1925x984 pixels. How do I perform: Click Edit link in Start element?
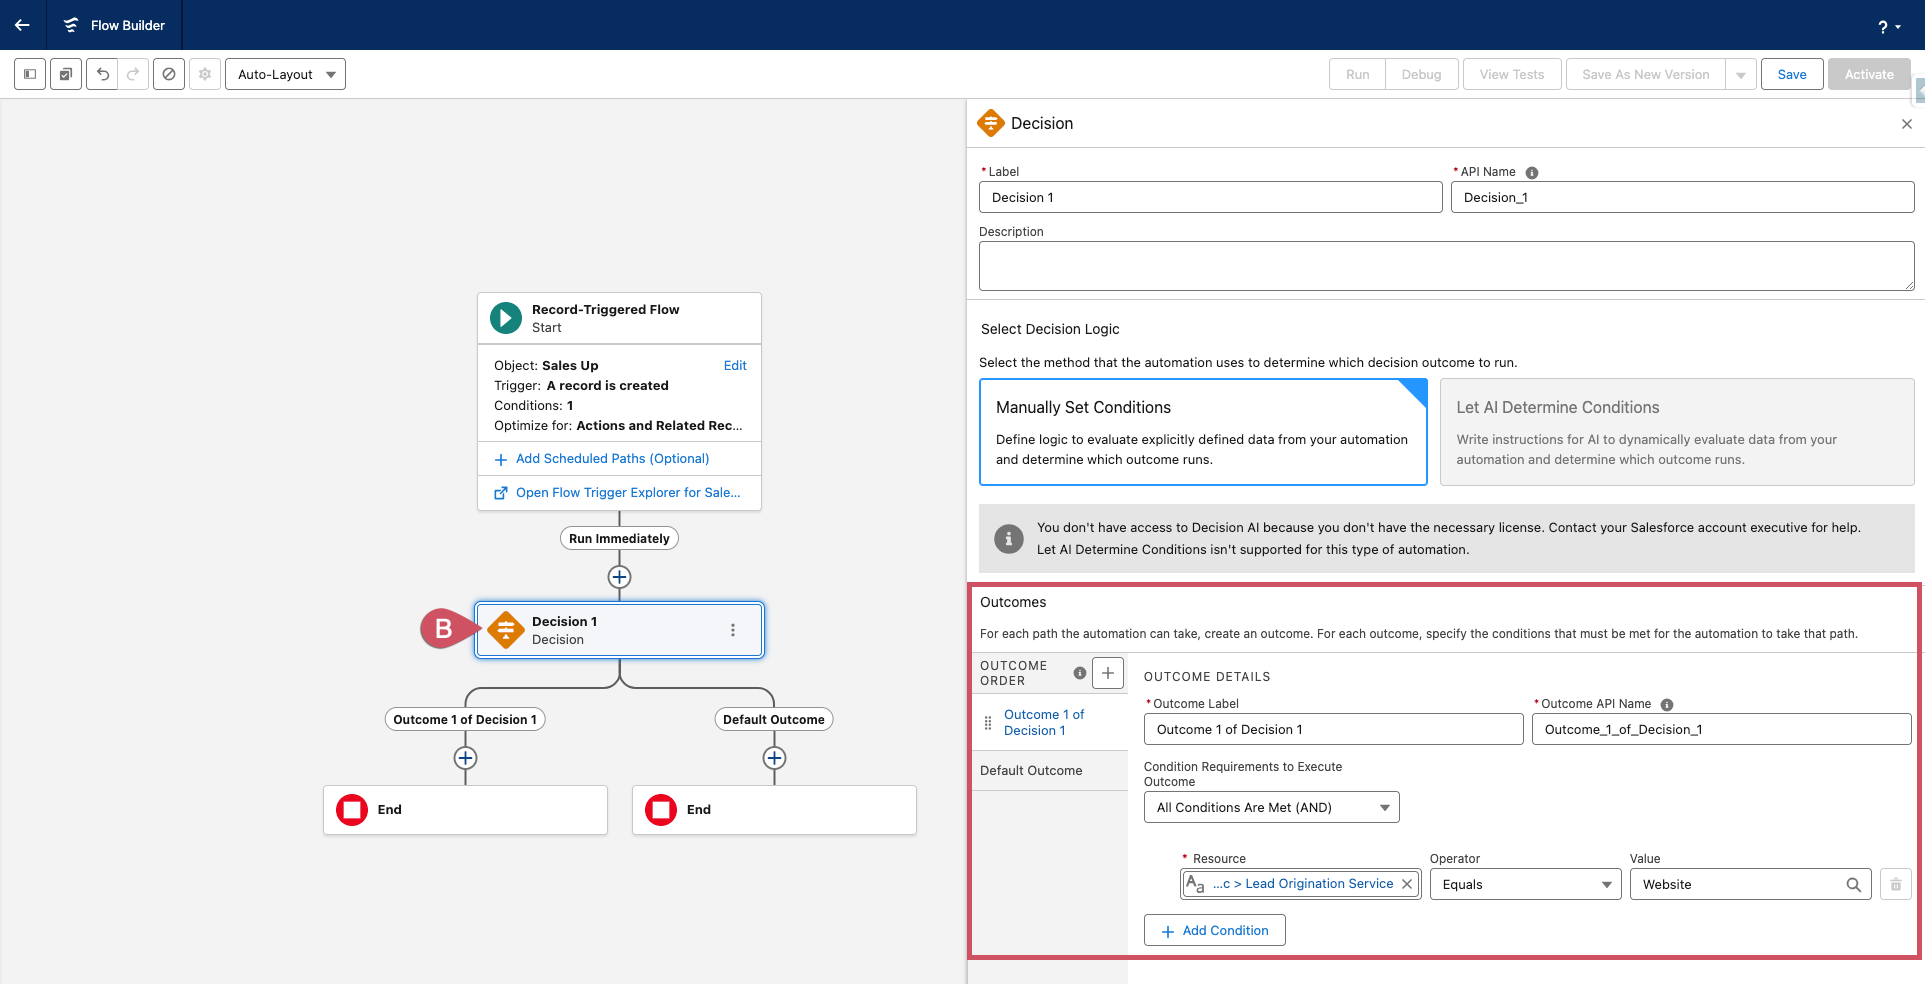(735, 365)
